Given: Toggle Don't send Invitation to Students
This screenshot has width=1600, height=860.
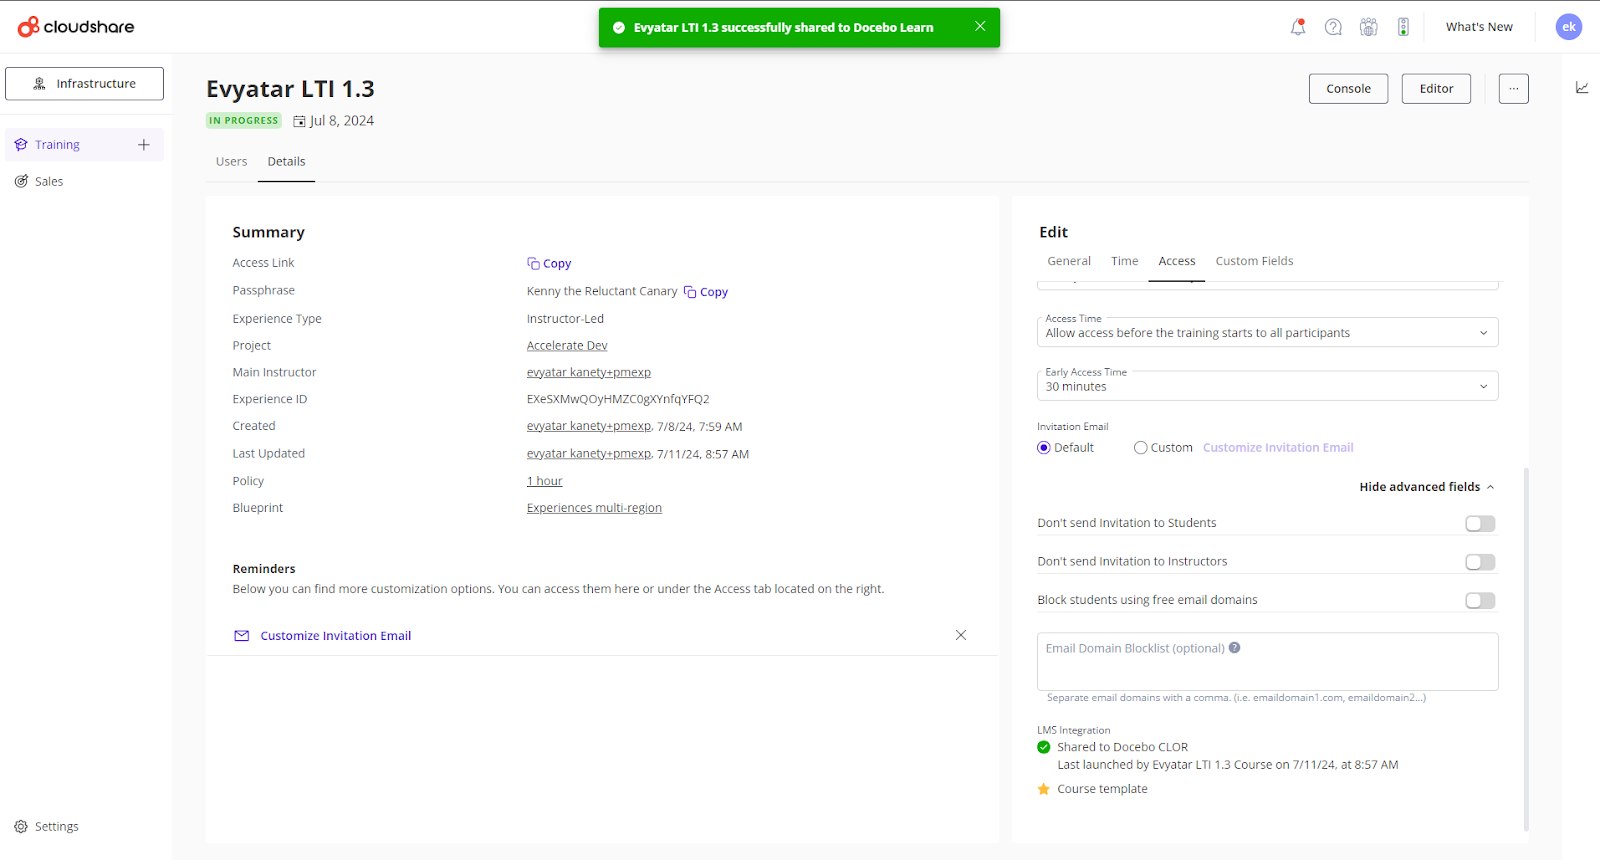Looking at the screenshot, I should tap(1480, 524).
